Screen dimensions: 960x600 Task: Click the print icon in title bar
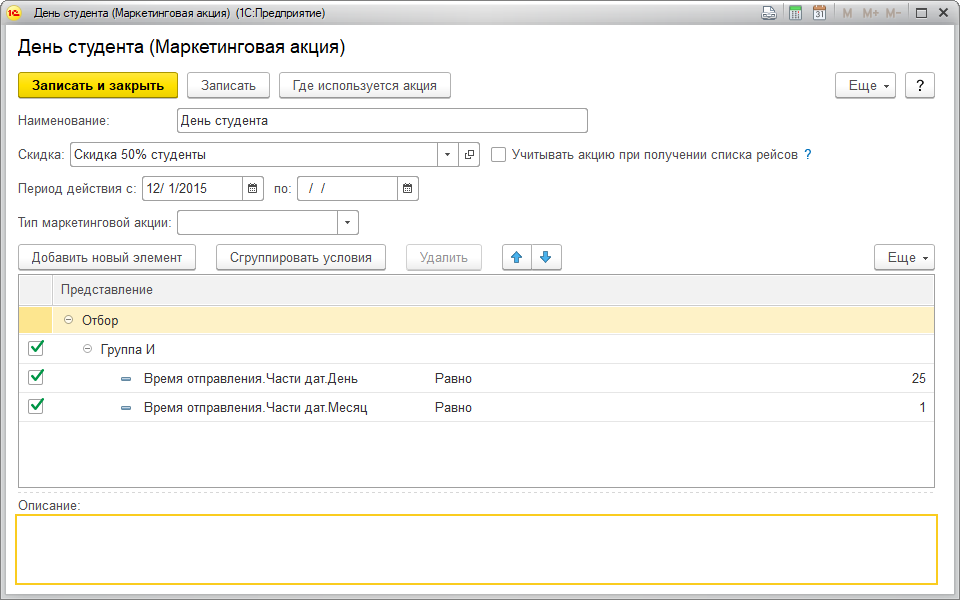pos(769,13)
